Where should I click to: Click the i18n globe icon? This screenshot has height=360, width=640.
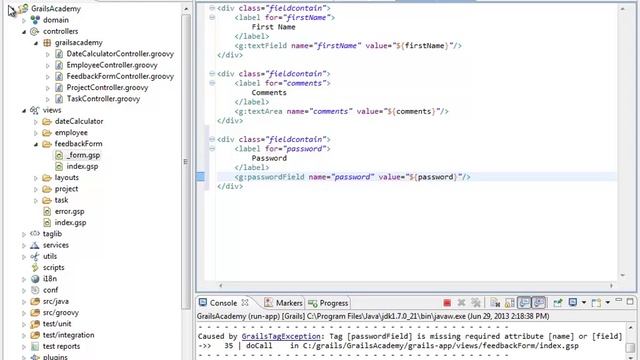[x=35, y=279]
